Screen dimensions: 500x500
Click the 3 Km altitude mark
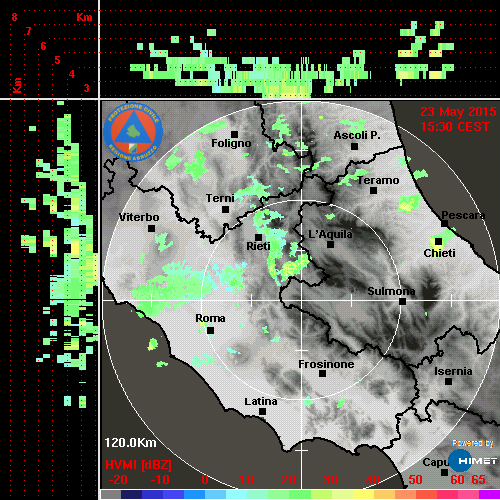pos(86,88)
